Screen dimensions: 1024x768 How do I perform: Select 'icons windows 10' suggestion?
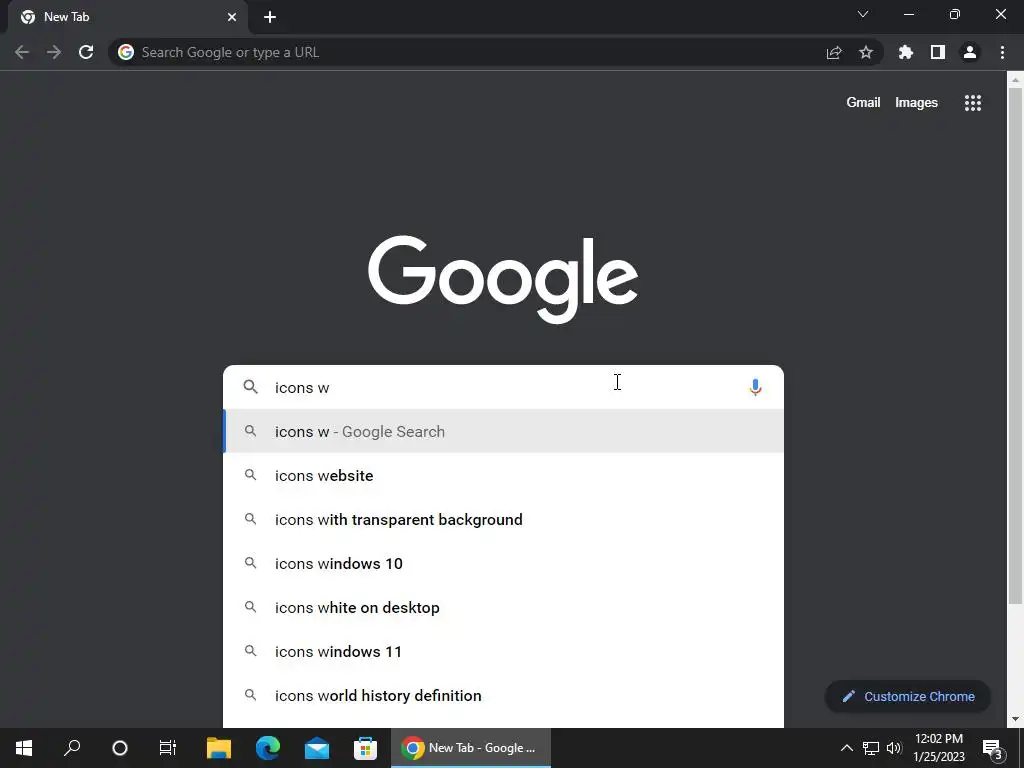(504, 564)
